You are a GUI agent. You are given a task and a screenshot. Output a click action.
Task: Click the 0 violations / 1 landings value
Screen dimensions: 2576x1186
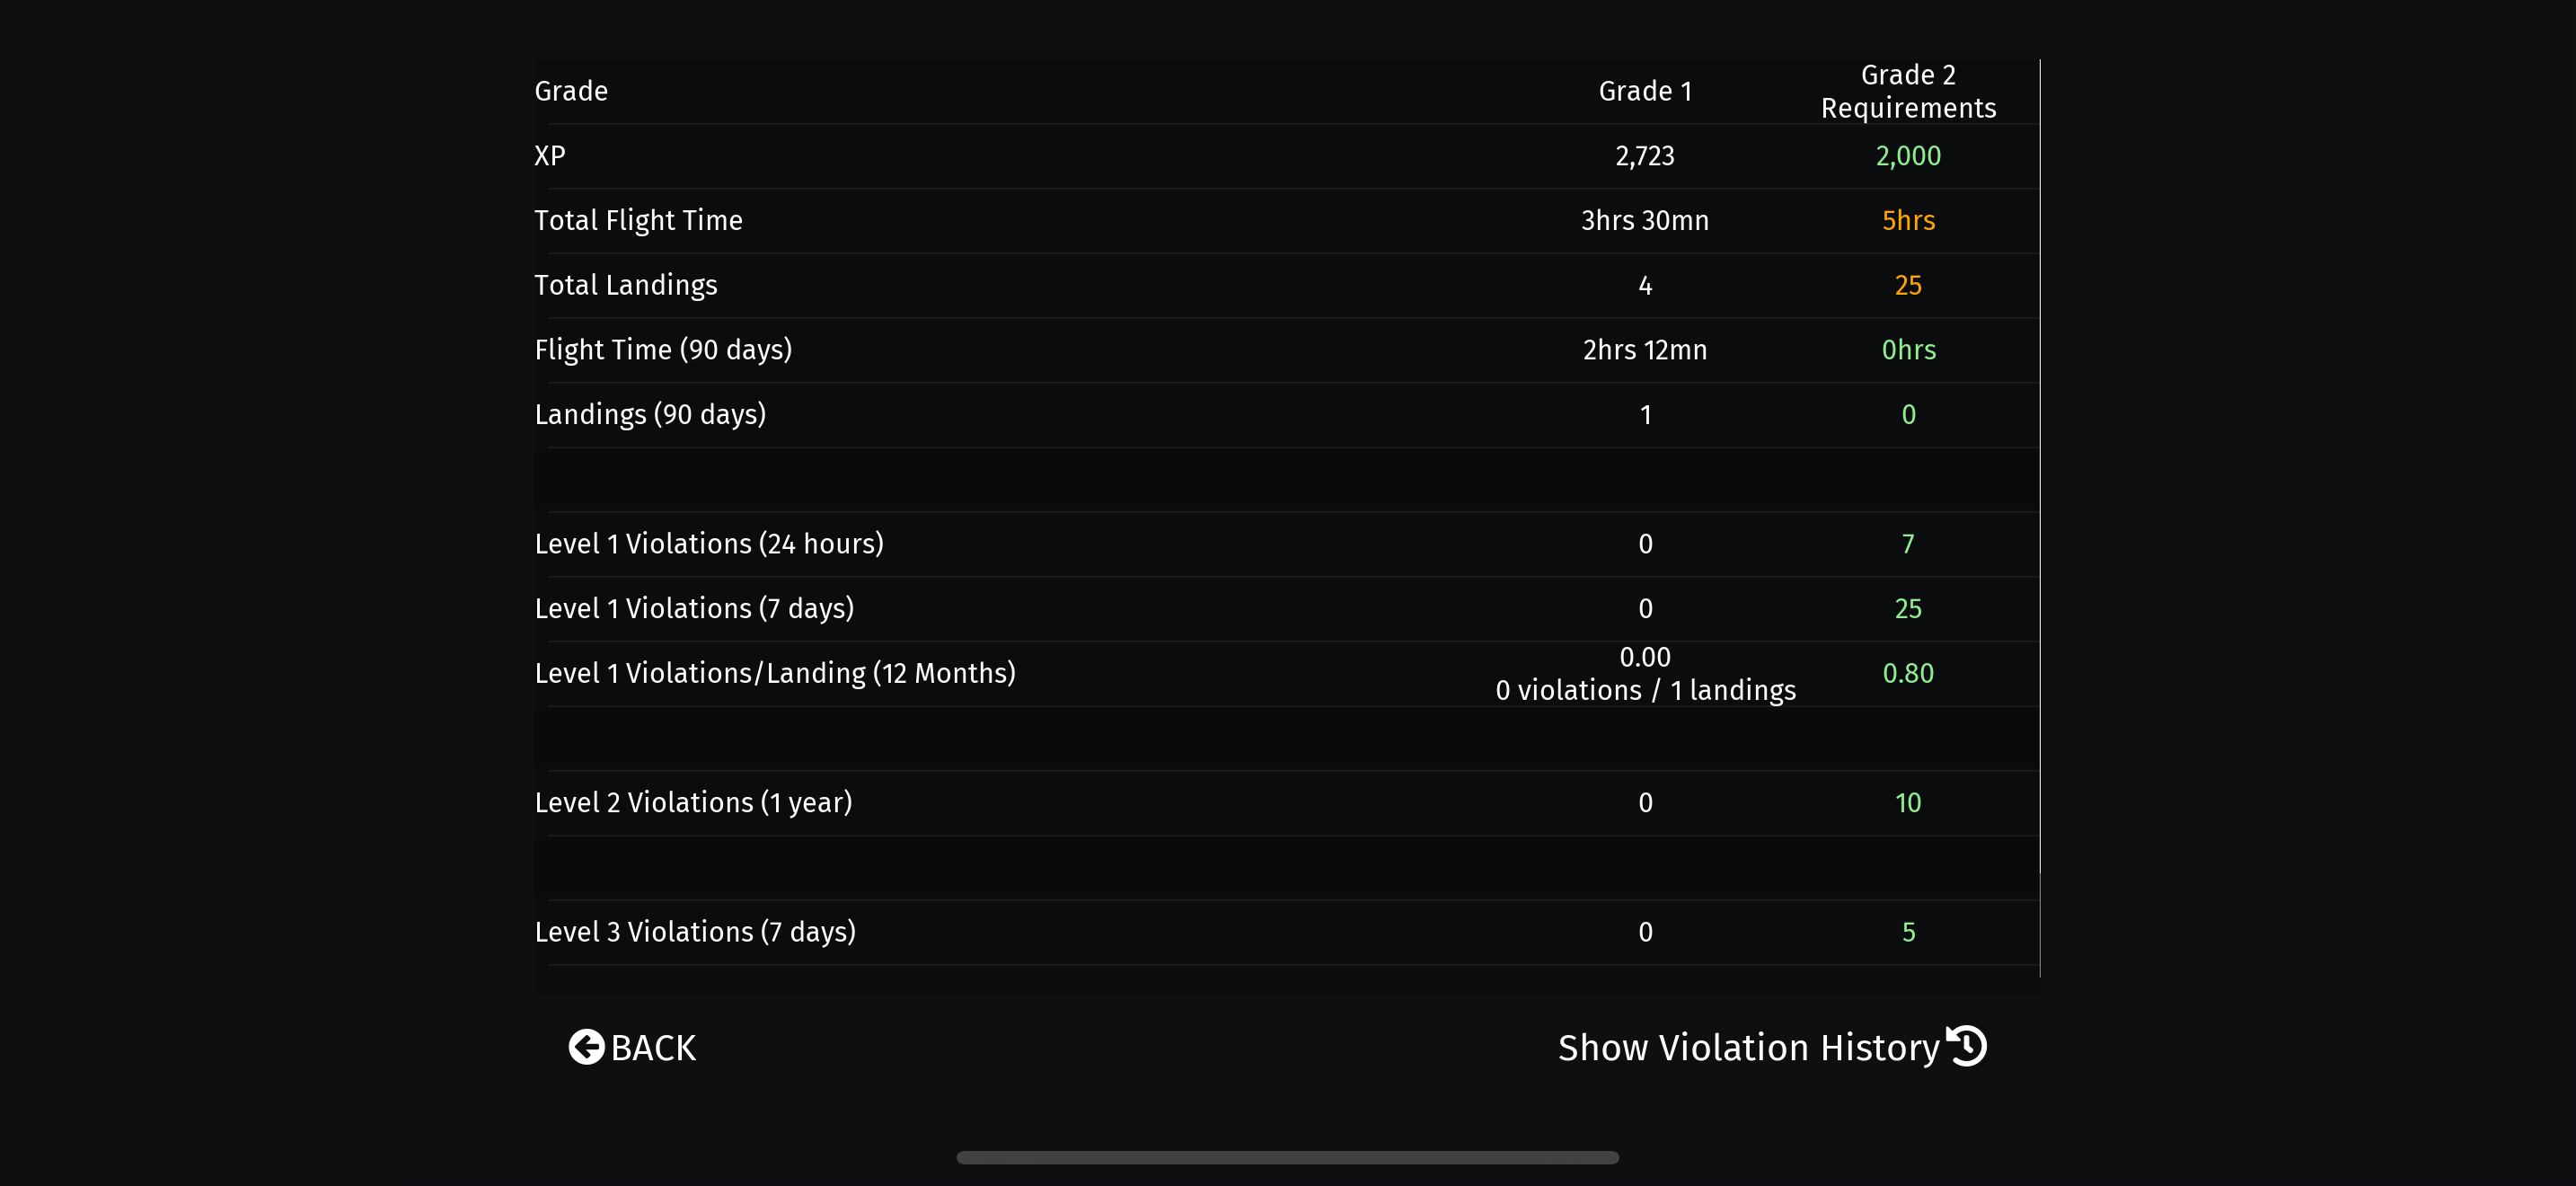pos(1646,690)
